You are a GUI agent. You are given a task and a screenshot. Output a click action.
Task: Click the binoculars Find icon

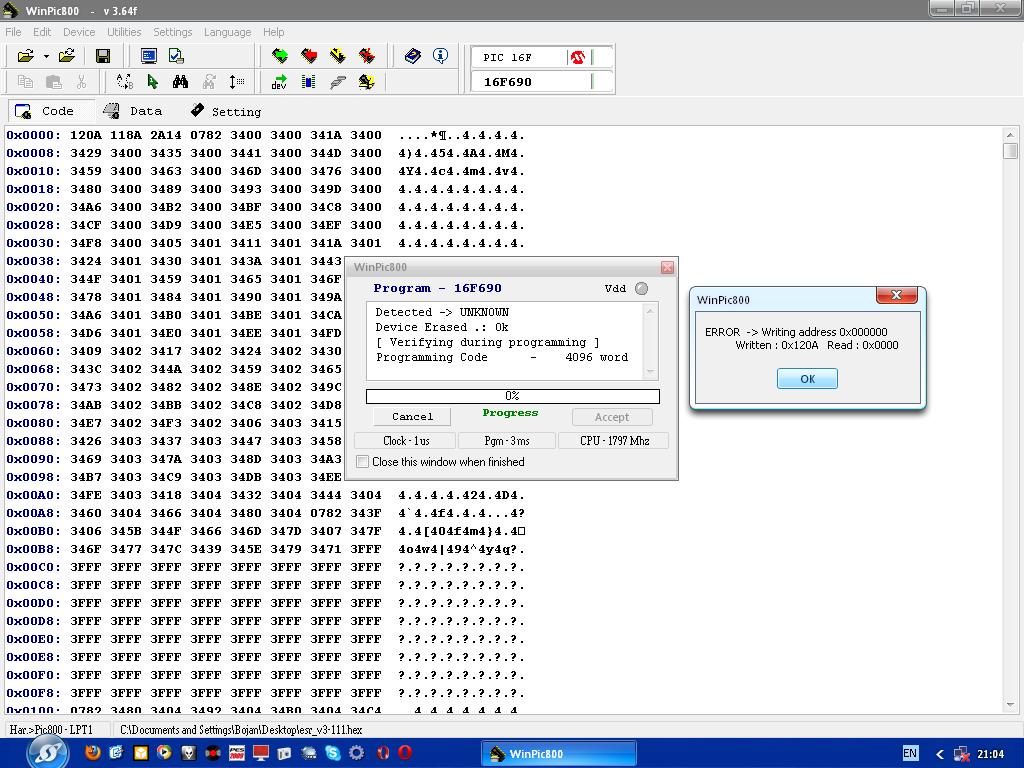coord(180,82)
